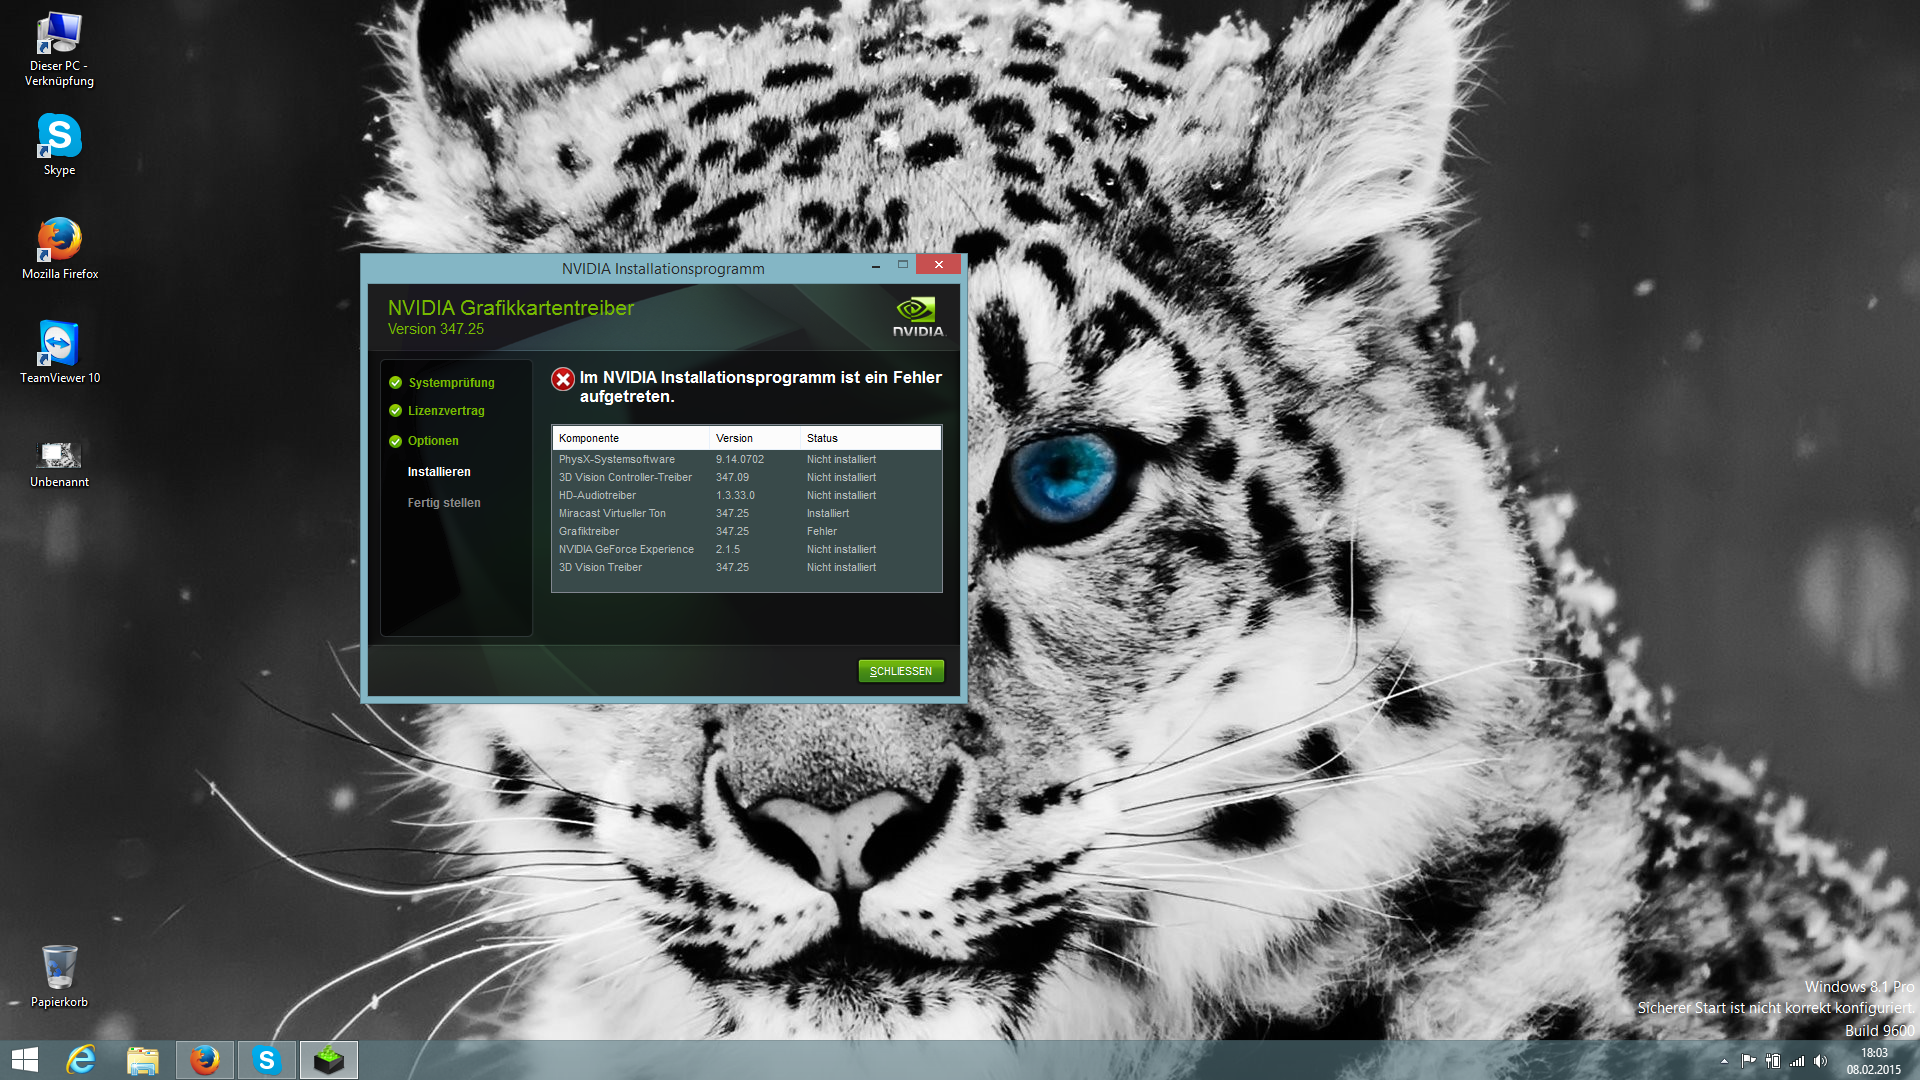Select the Fertig stellen step
This screenshot has width=1920, height=1080.
(x=444, y=503)
